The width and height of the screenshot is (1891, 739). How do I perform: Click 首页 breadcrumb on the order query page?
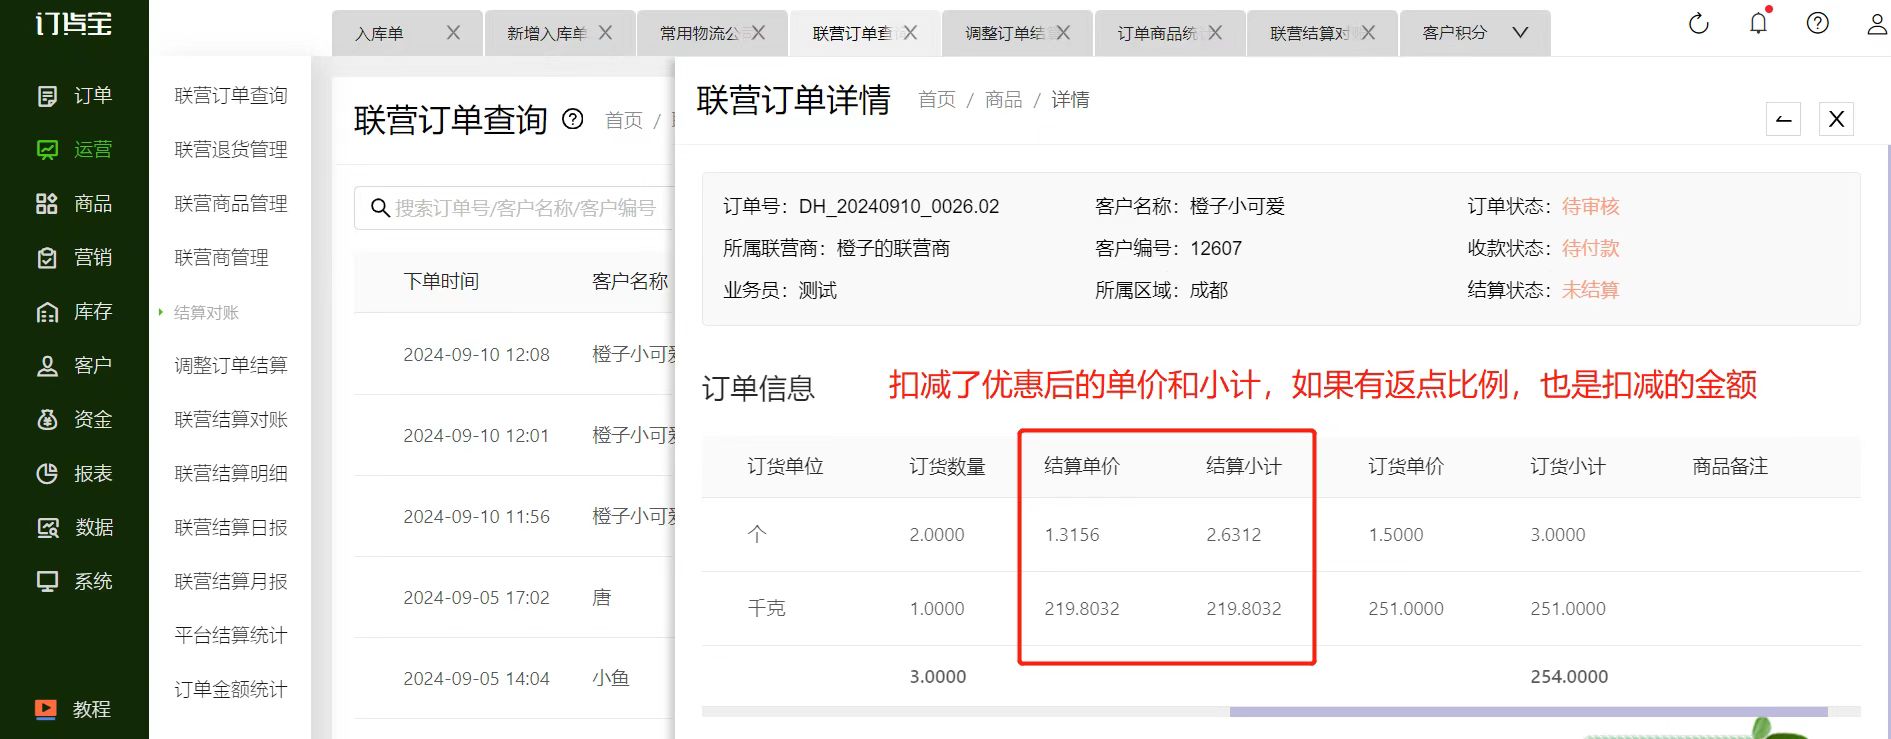pyautogui.click(x=624, y=121)
